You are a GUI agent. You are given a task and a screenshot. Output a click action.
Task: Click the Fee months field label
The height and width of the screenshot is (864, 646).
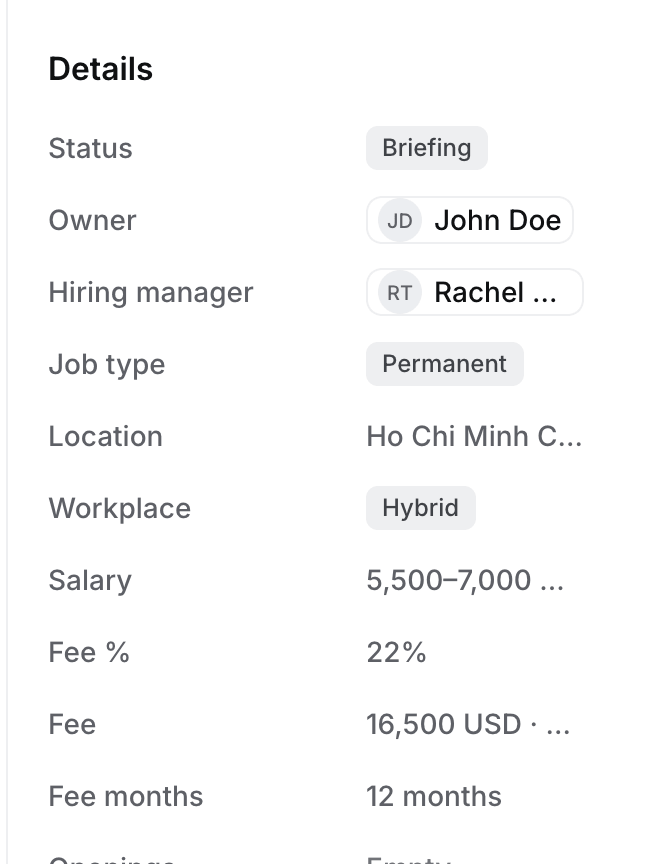126,796
